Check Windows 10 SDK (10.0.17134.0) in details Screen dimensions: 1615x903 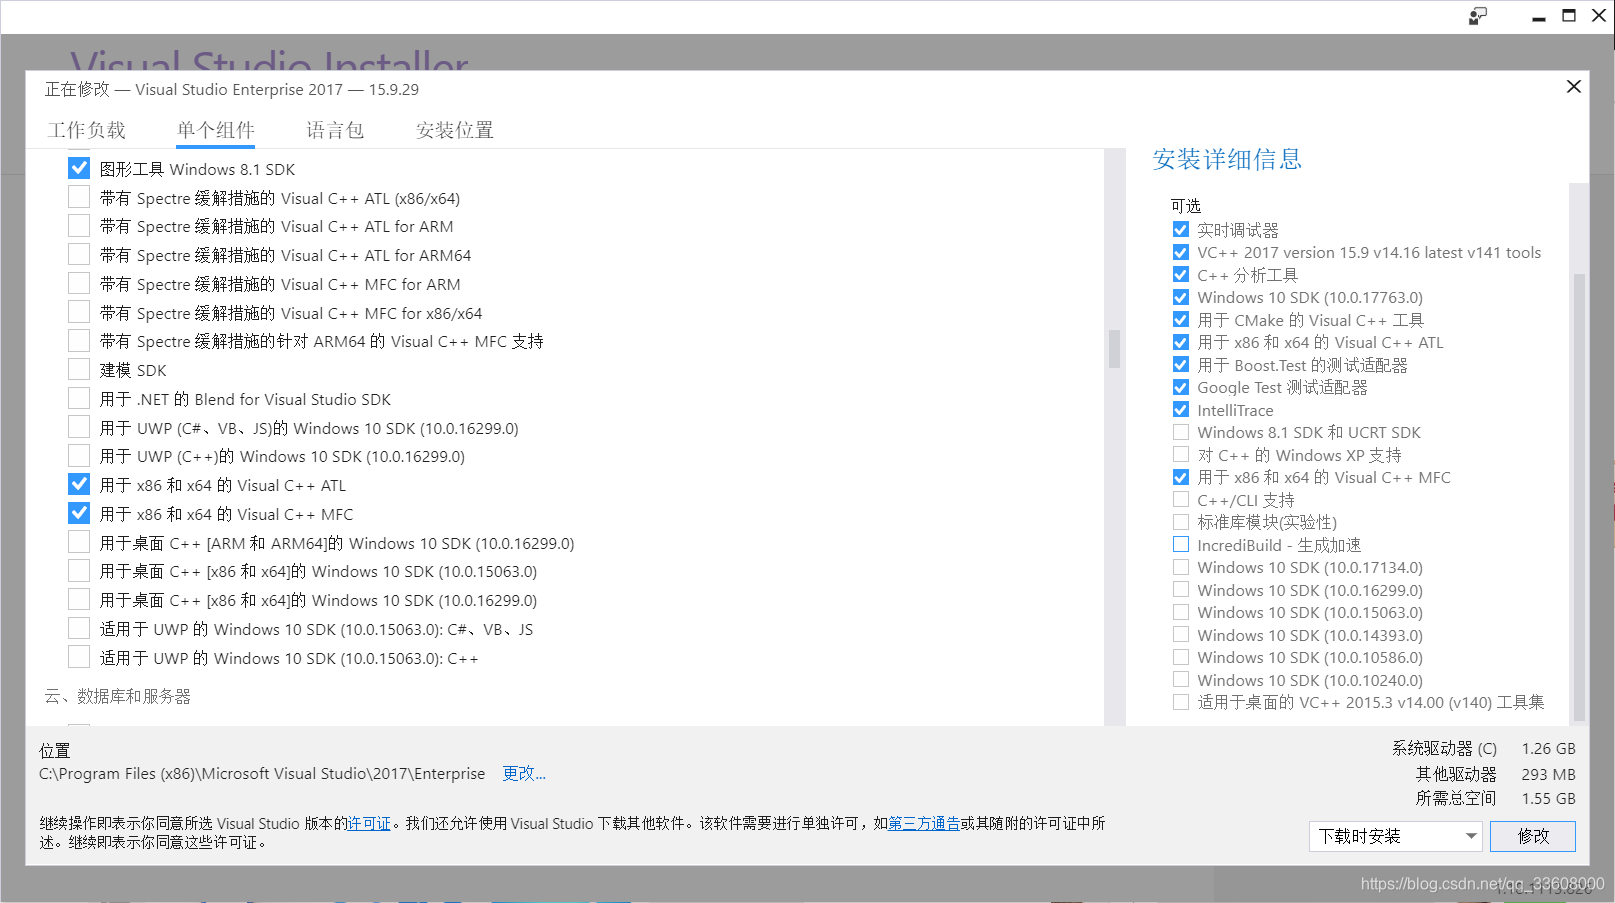[x=1181, y=567]
